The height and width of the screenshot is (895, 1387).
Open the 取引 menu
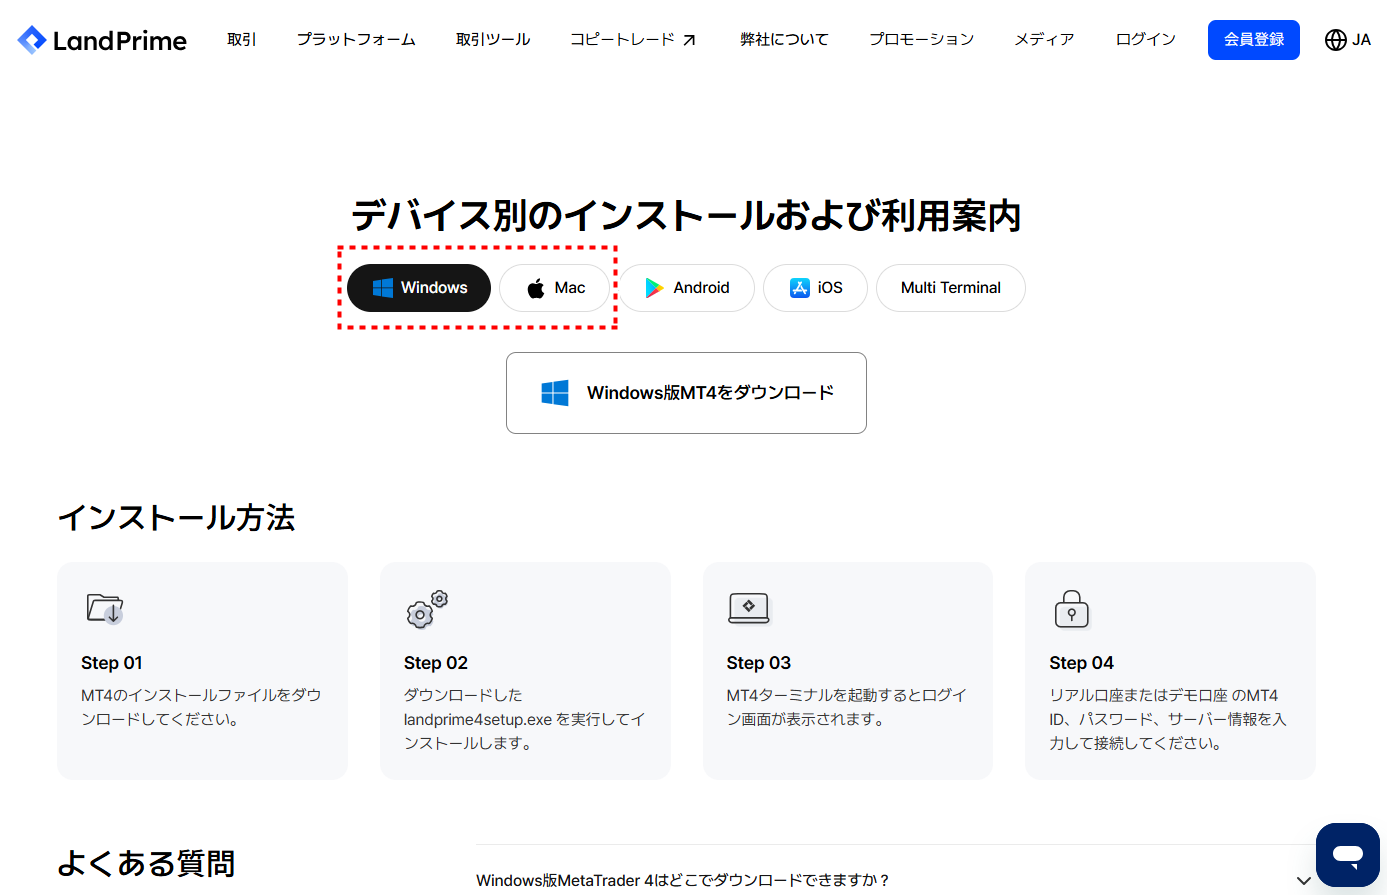[x=241, y=40]
